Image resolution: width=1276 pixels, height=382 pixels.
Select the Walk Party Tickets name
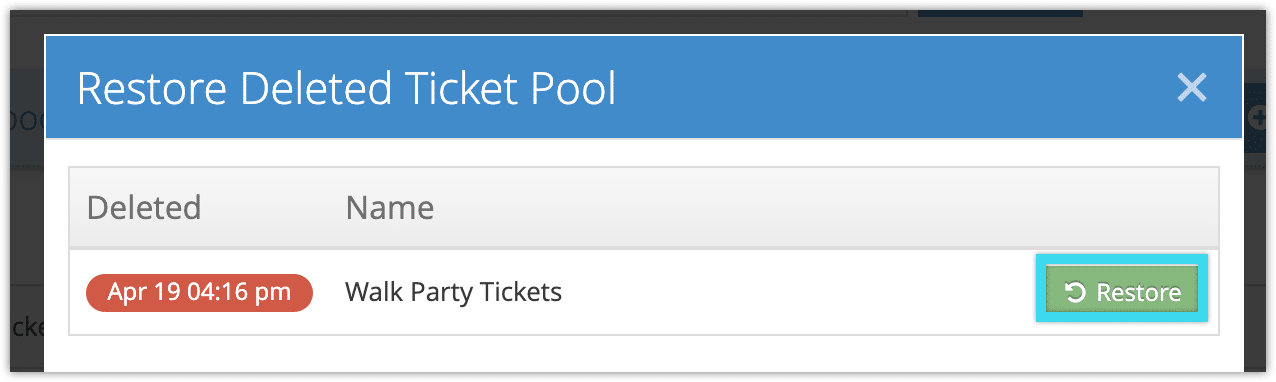pyautogui.click(x=453, y=293)
